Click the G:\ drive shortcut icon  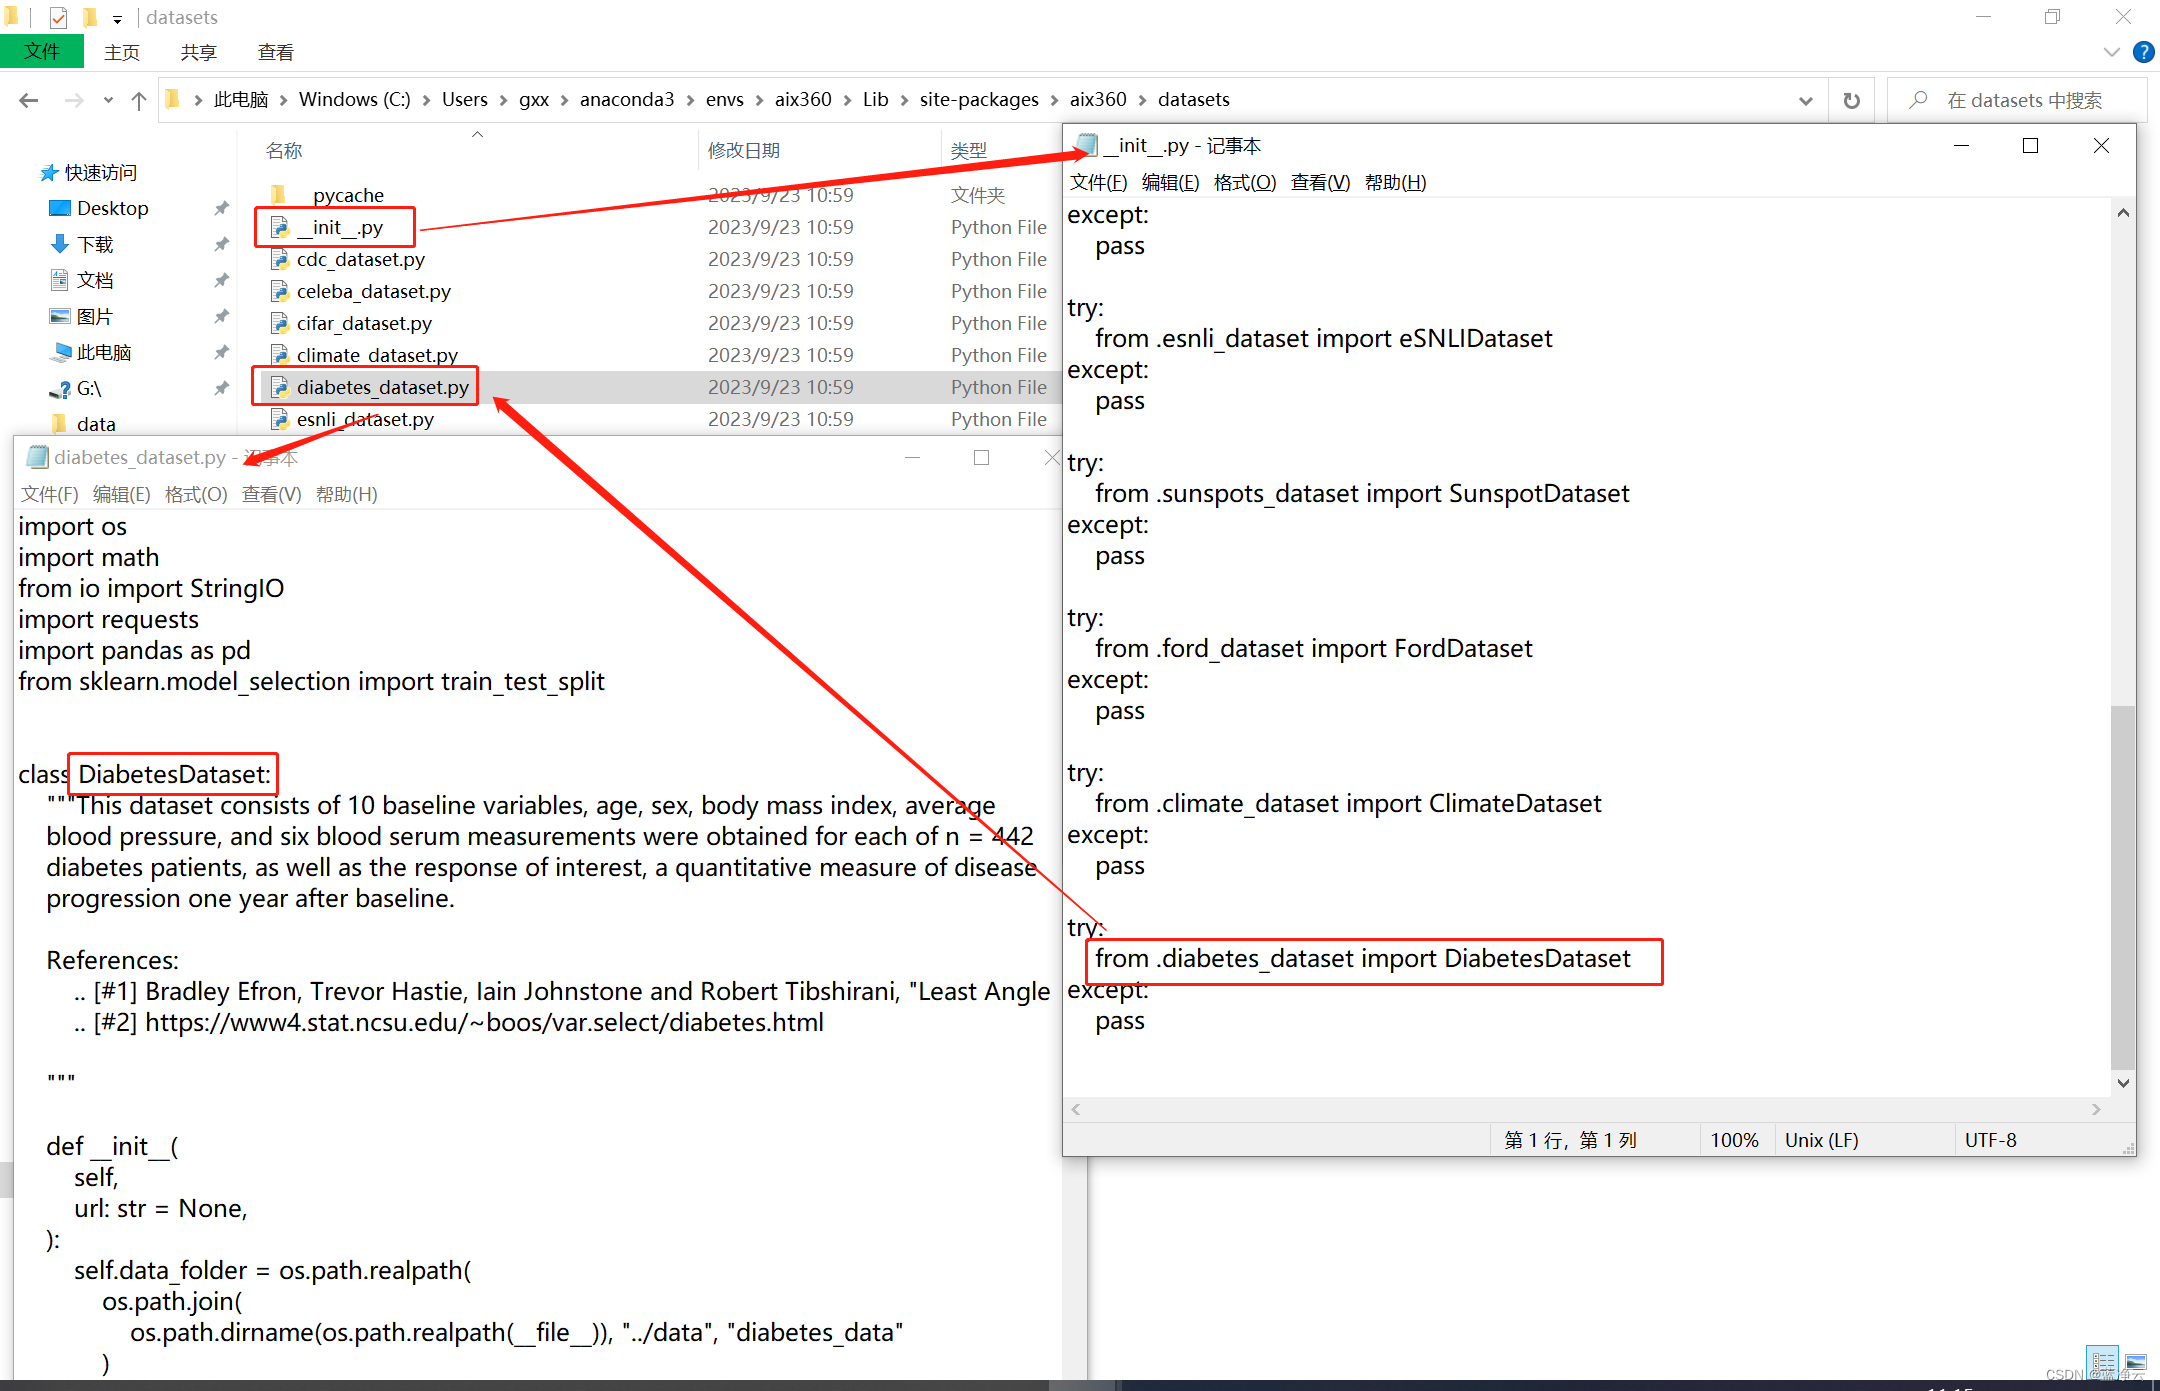[60, 389]
